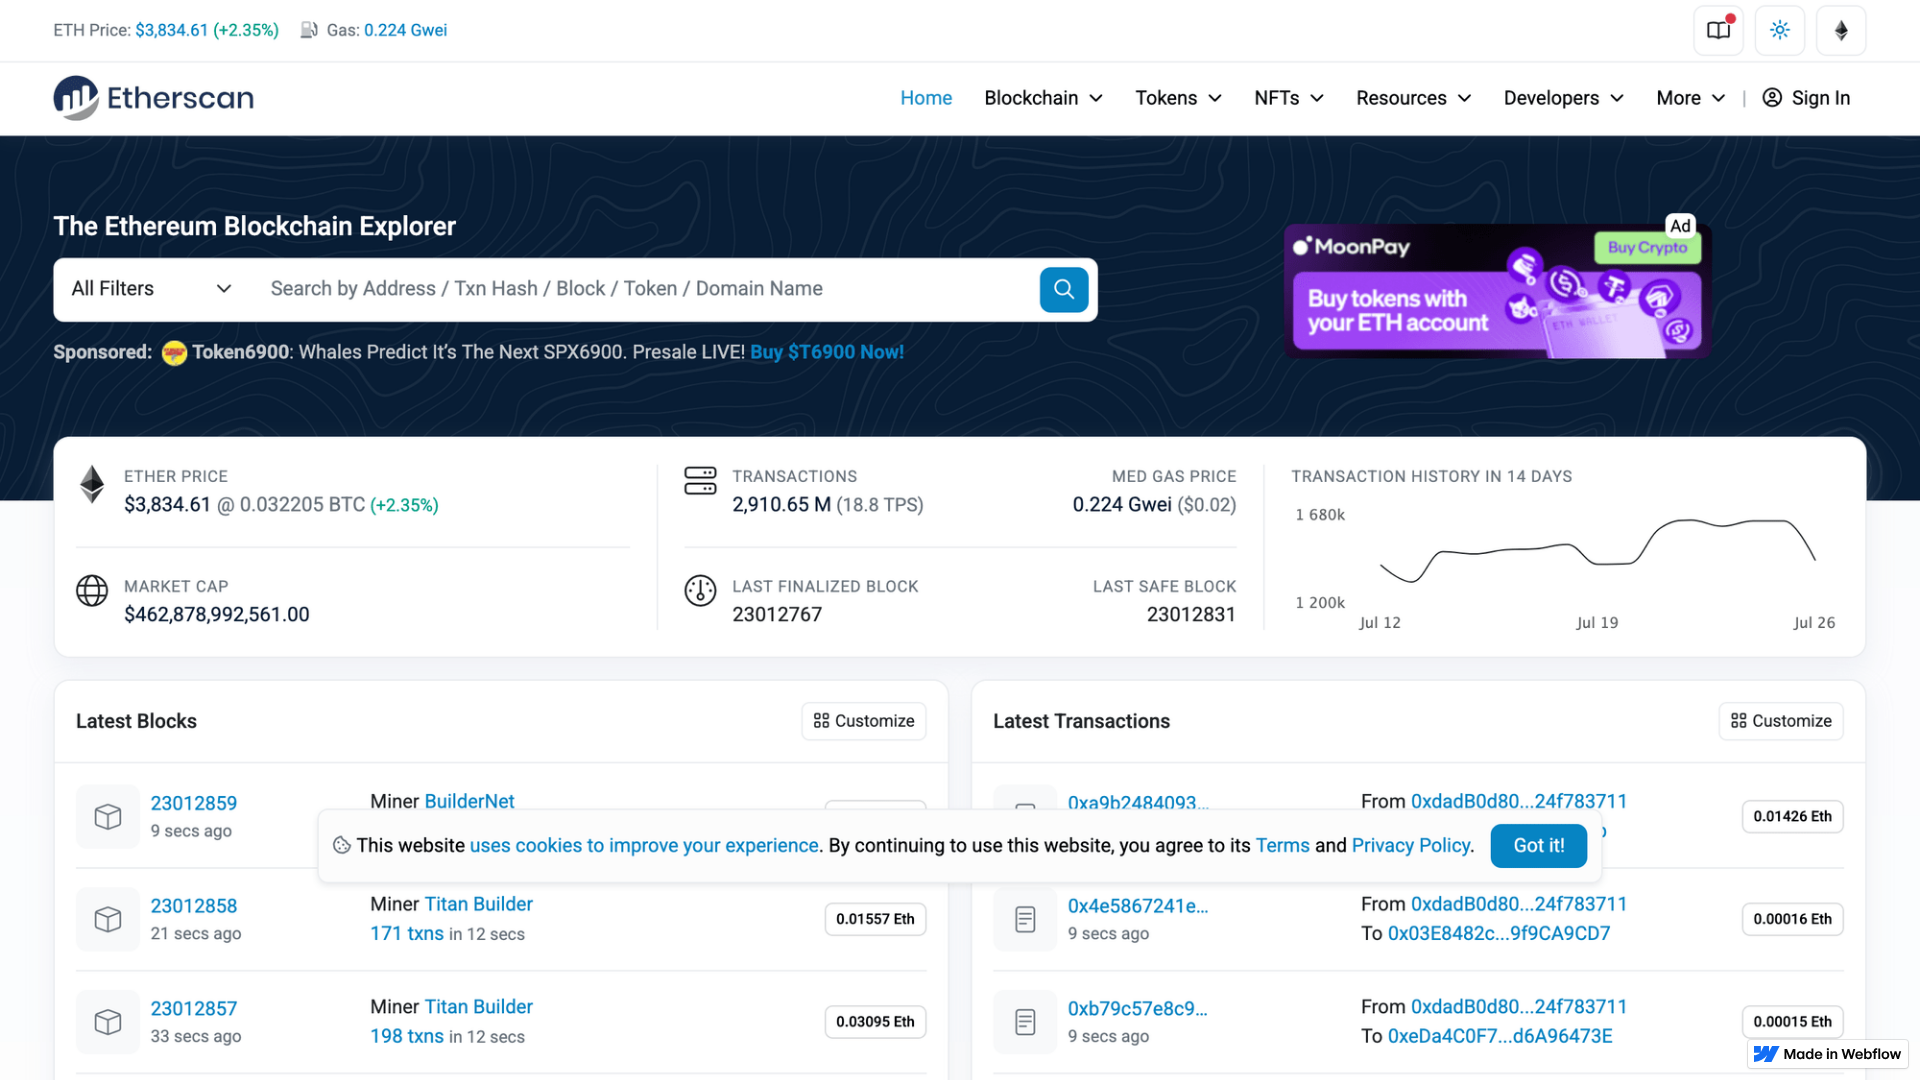Image resolution: width=1920 pixels, height=1080 pixels.
Task: Click the cube icon for block 23012857
Action: (x=108, y=1022)
